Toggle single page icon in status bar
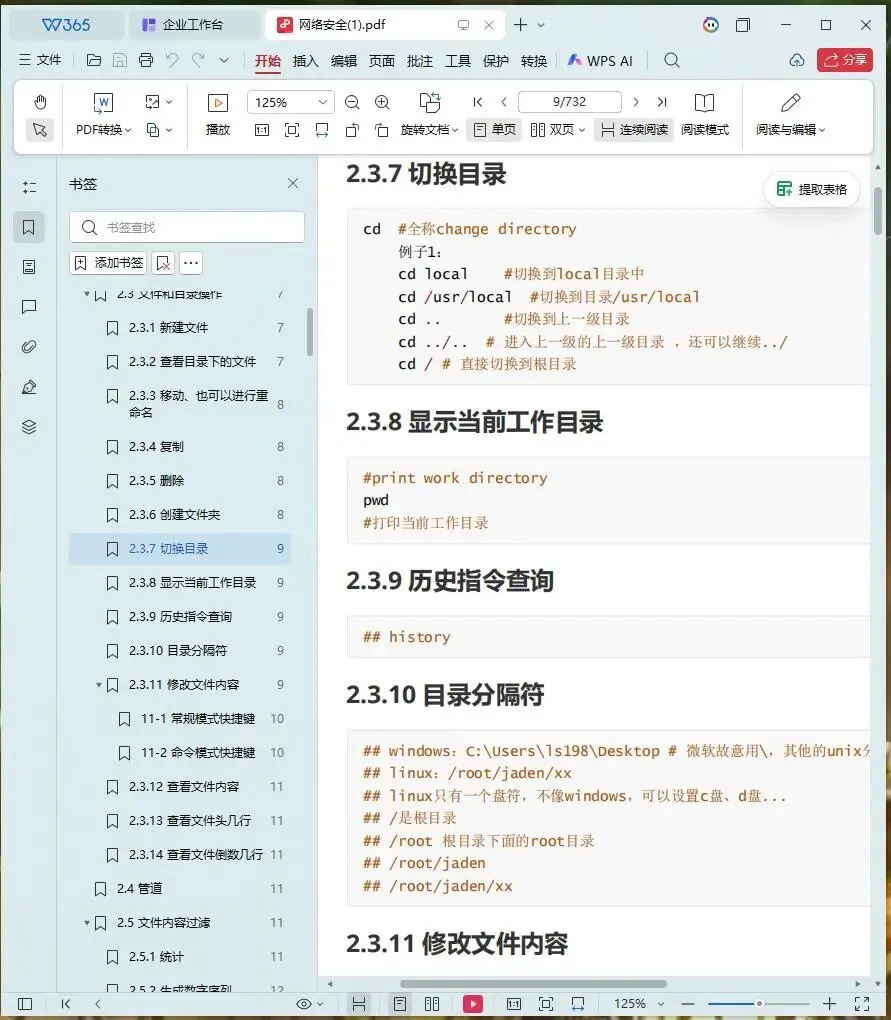Viewport: 891px width, 1020px height. 400,1004
